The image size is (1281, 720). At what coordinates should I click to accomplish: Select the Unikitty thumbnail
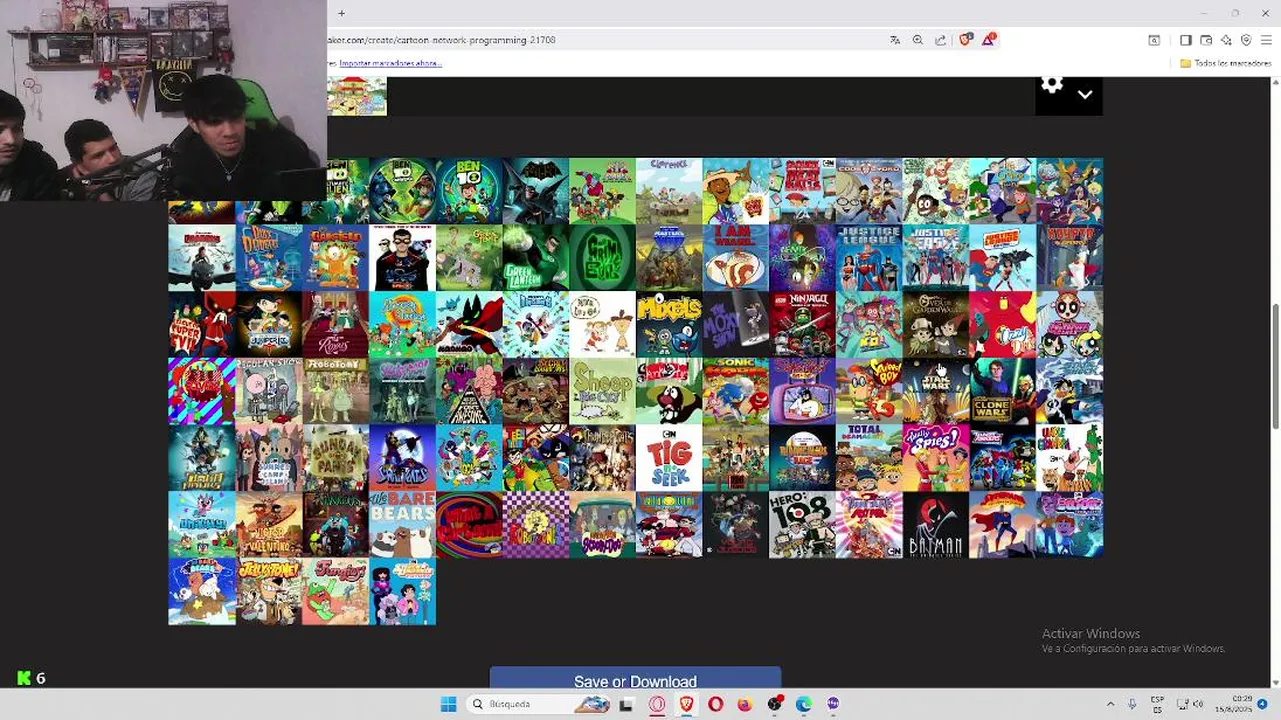coord(201,525)
